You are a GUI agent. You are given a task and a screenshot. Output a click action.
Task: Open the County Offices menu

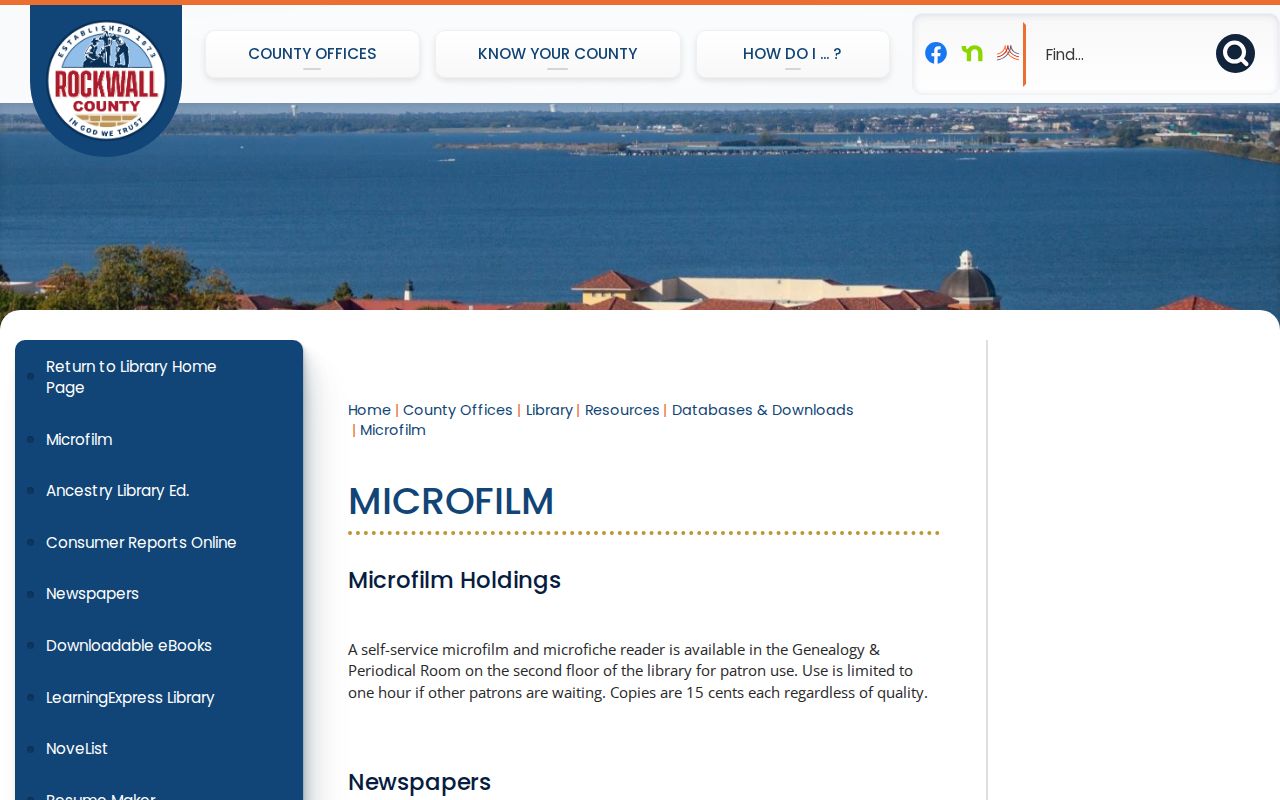(x=312, y=54)
